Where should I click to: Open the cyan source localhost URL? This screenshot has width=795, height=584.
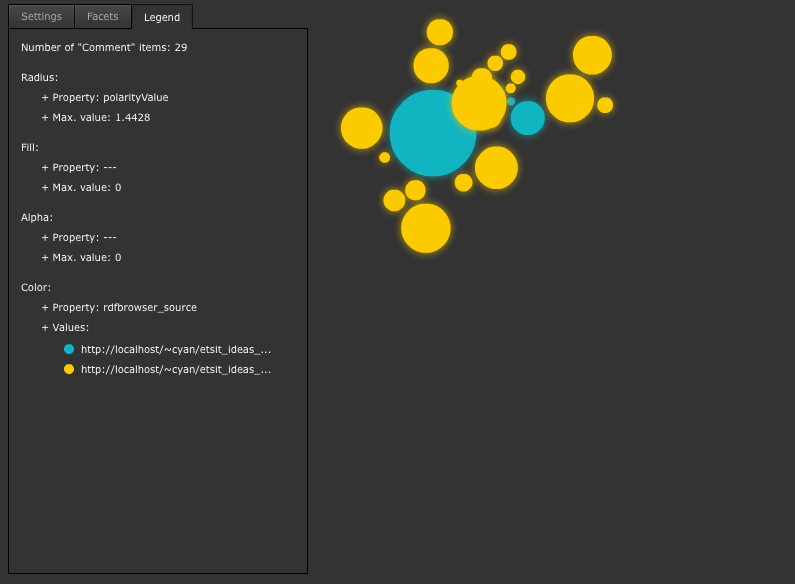pos(176,349)
